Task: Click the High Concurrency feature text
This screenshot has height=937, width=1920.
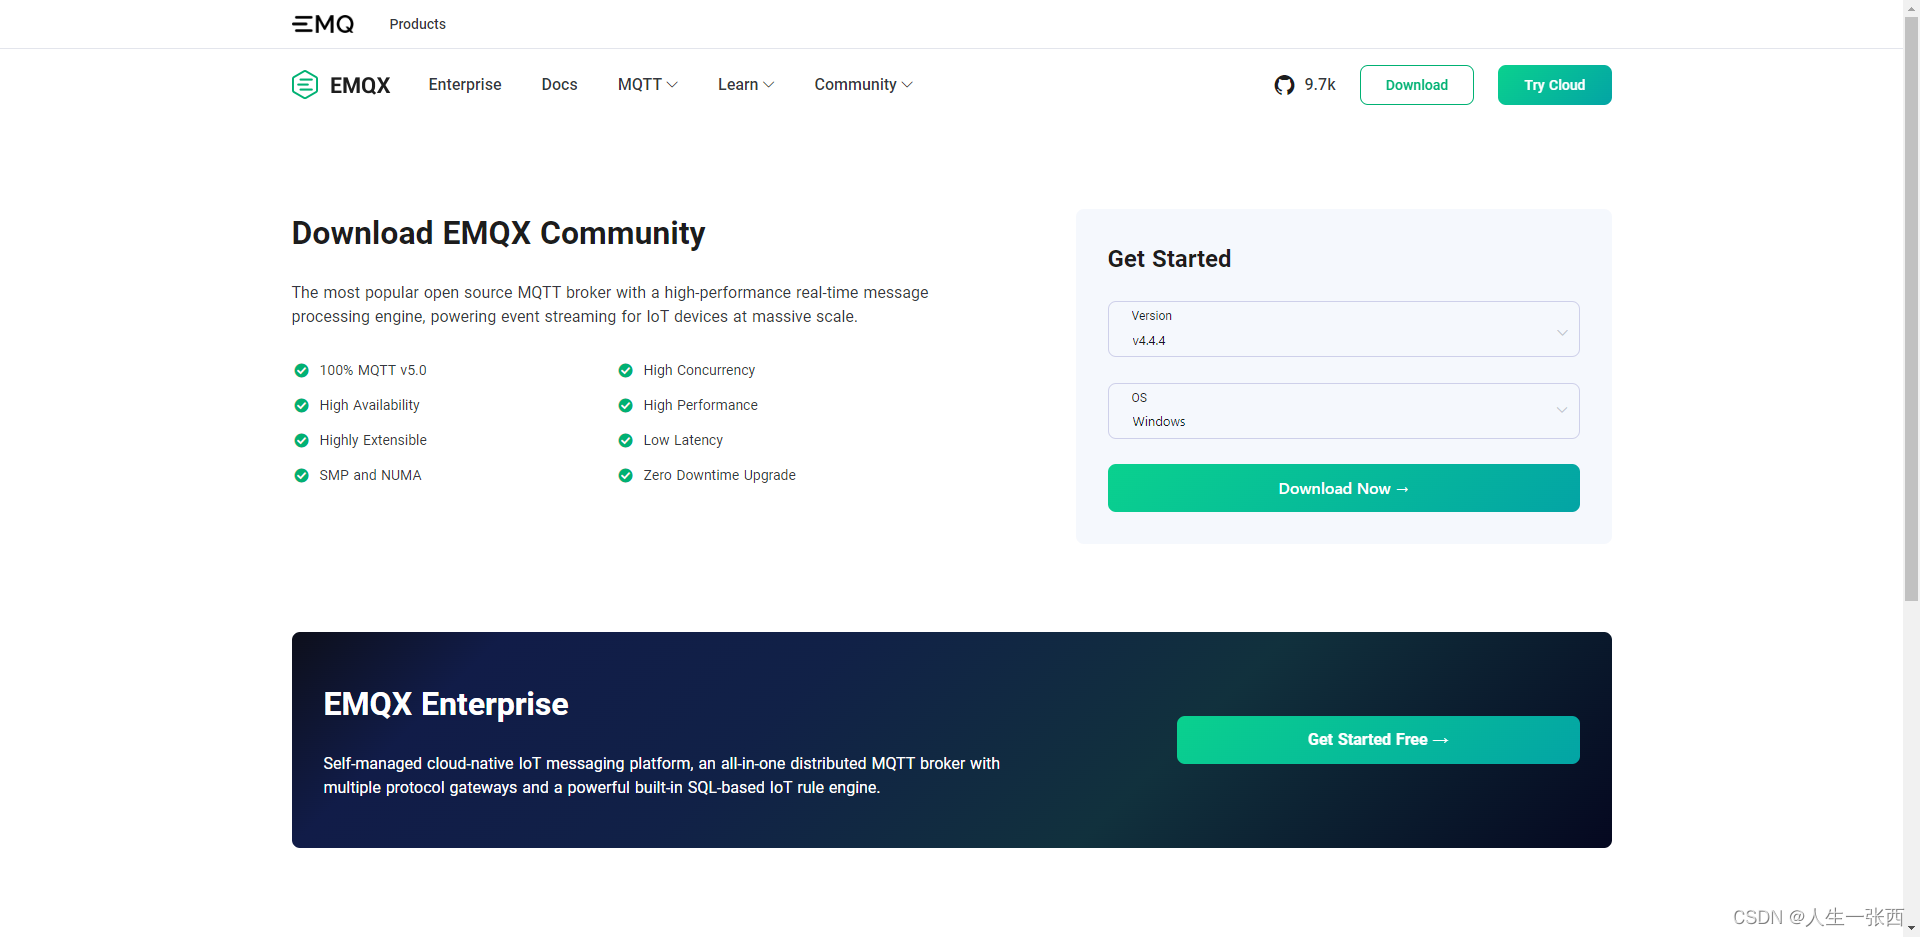Action: 699,370
